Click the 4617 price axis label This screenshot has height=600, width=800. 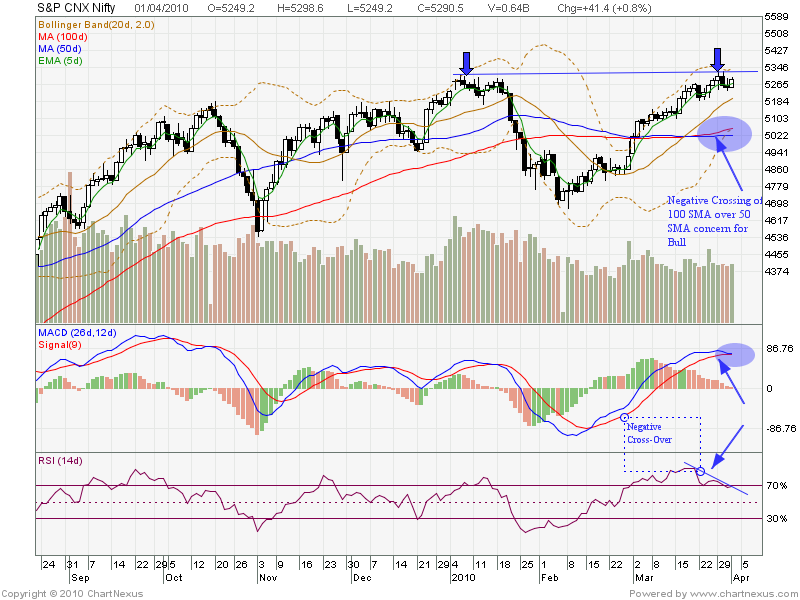(x=777, y=220)
